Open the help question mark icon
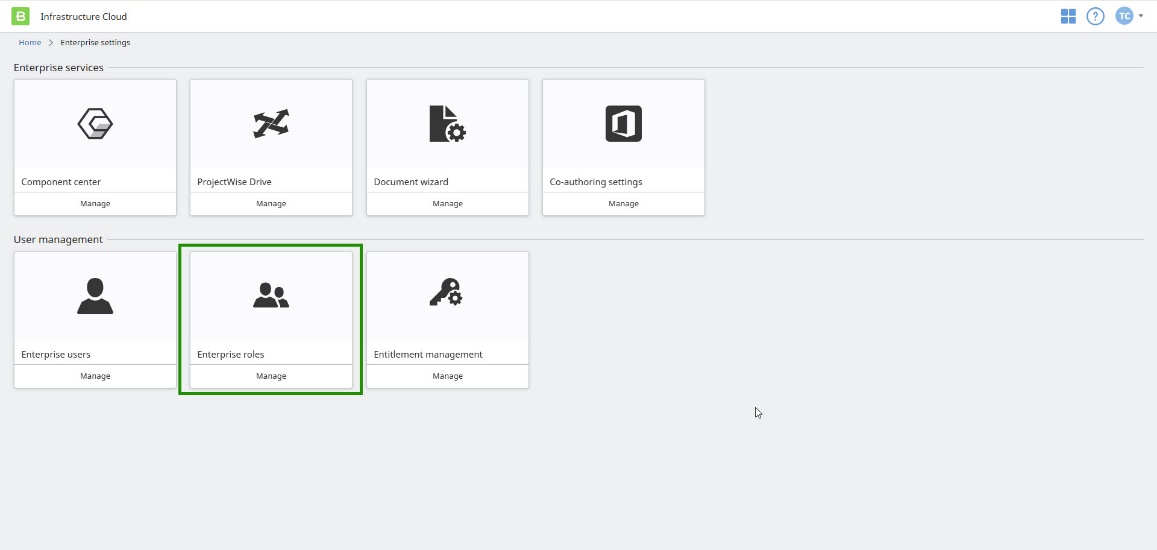The height and width of the screenshot is (550, 1157). [1095, 16]
